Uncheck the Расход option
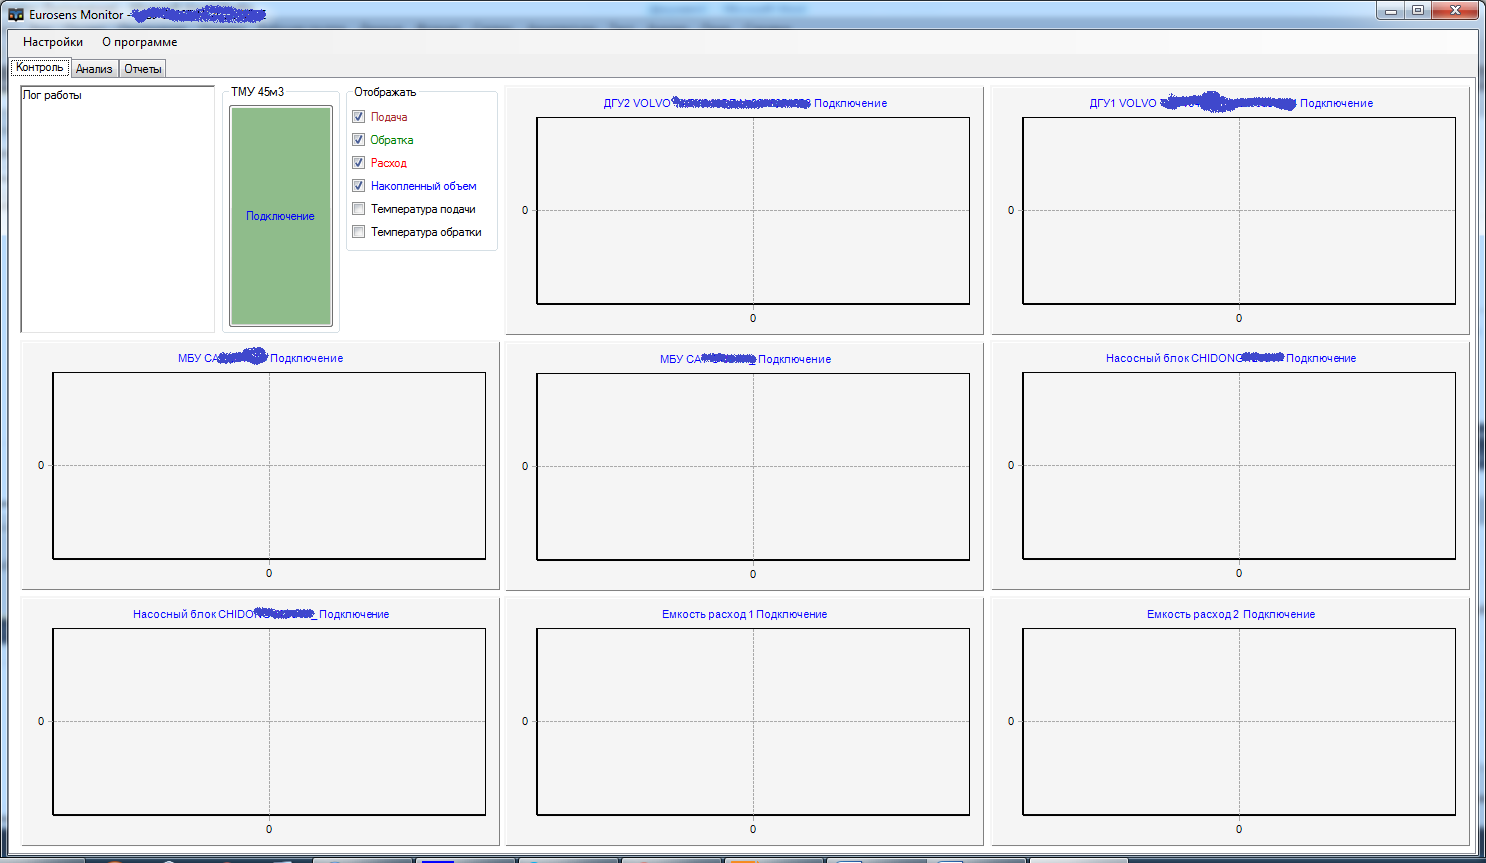 [x=358, y=162]
